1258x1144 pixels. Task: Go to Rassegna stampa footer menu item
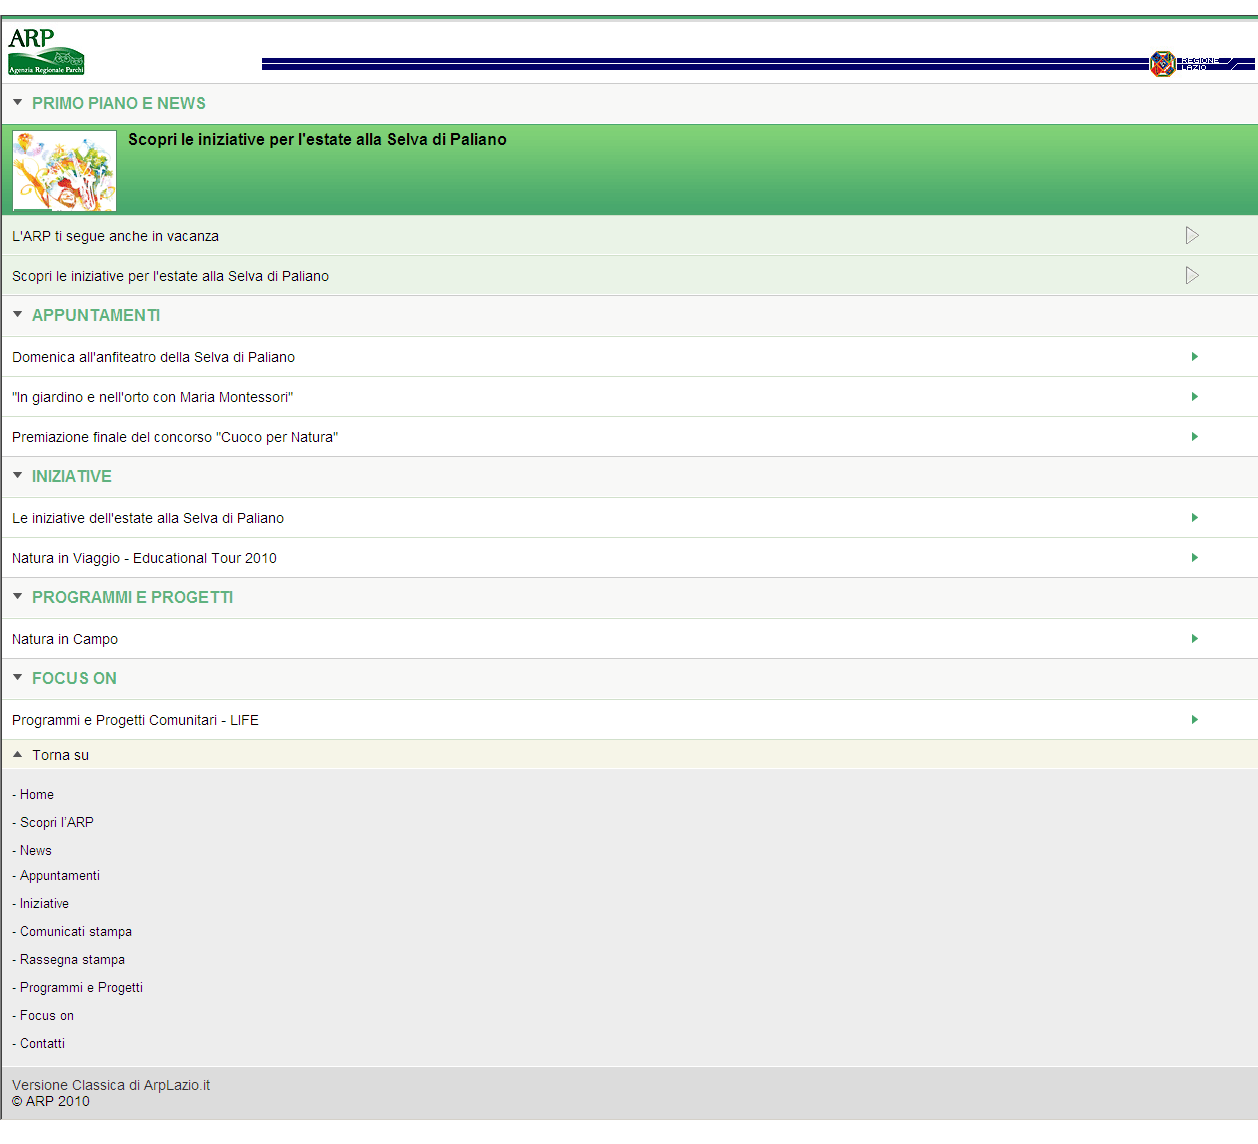point(72,960)
